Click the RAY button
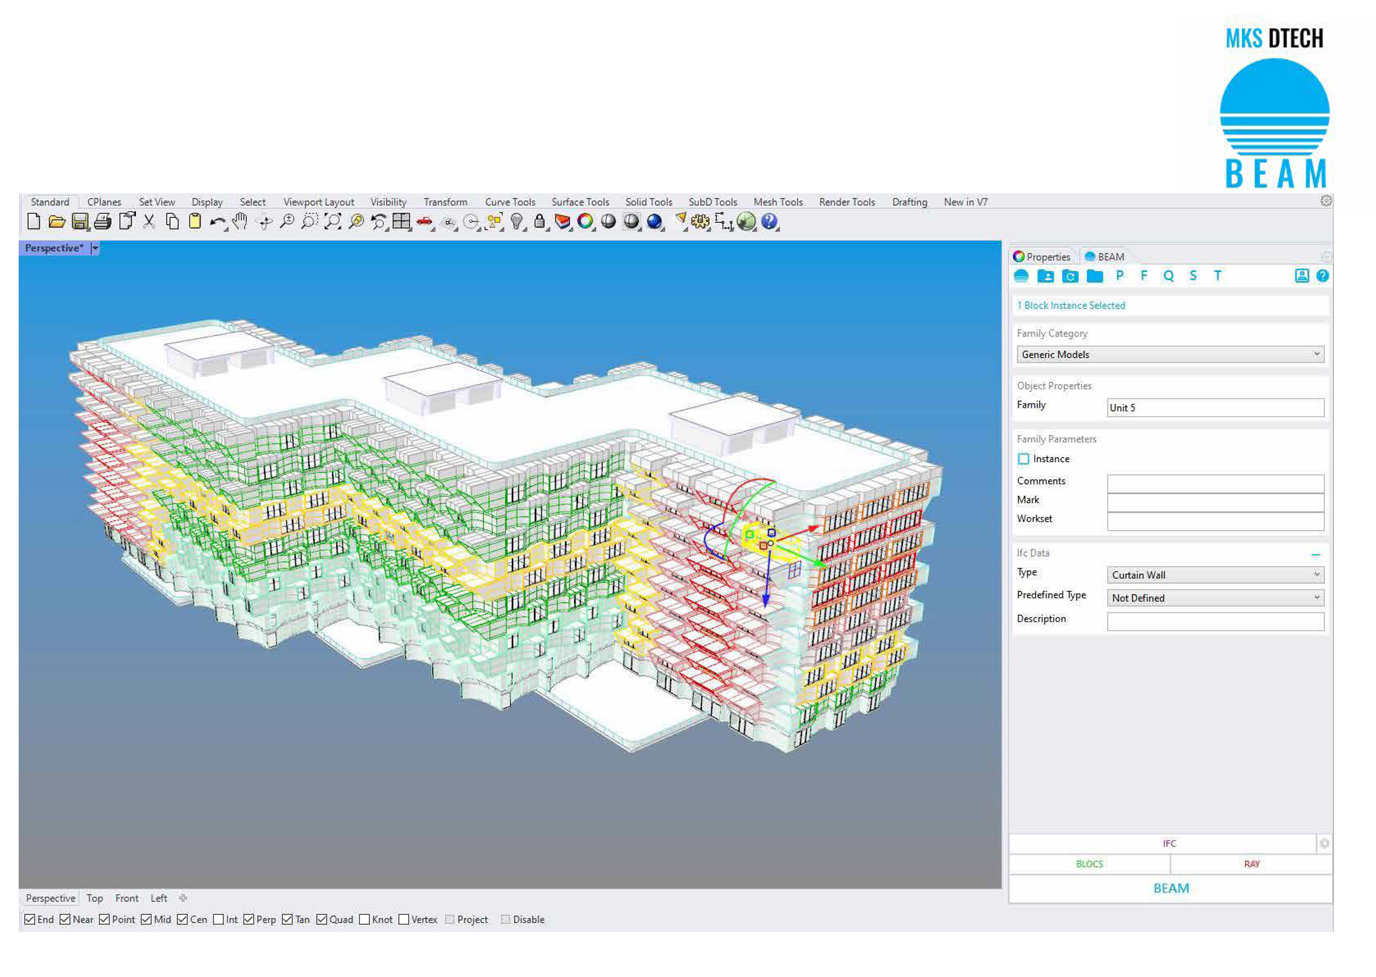 pyautogui.click(x=1251, y=864)
